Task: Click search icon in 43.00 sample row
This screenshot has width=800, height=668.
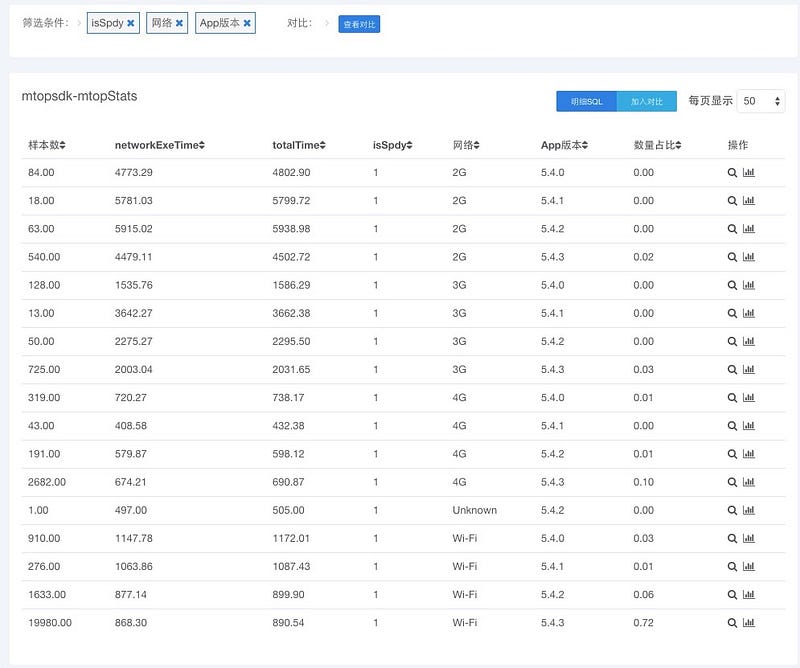Action: point(732,426)
